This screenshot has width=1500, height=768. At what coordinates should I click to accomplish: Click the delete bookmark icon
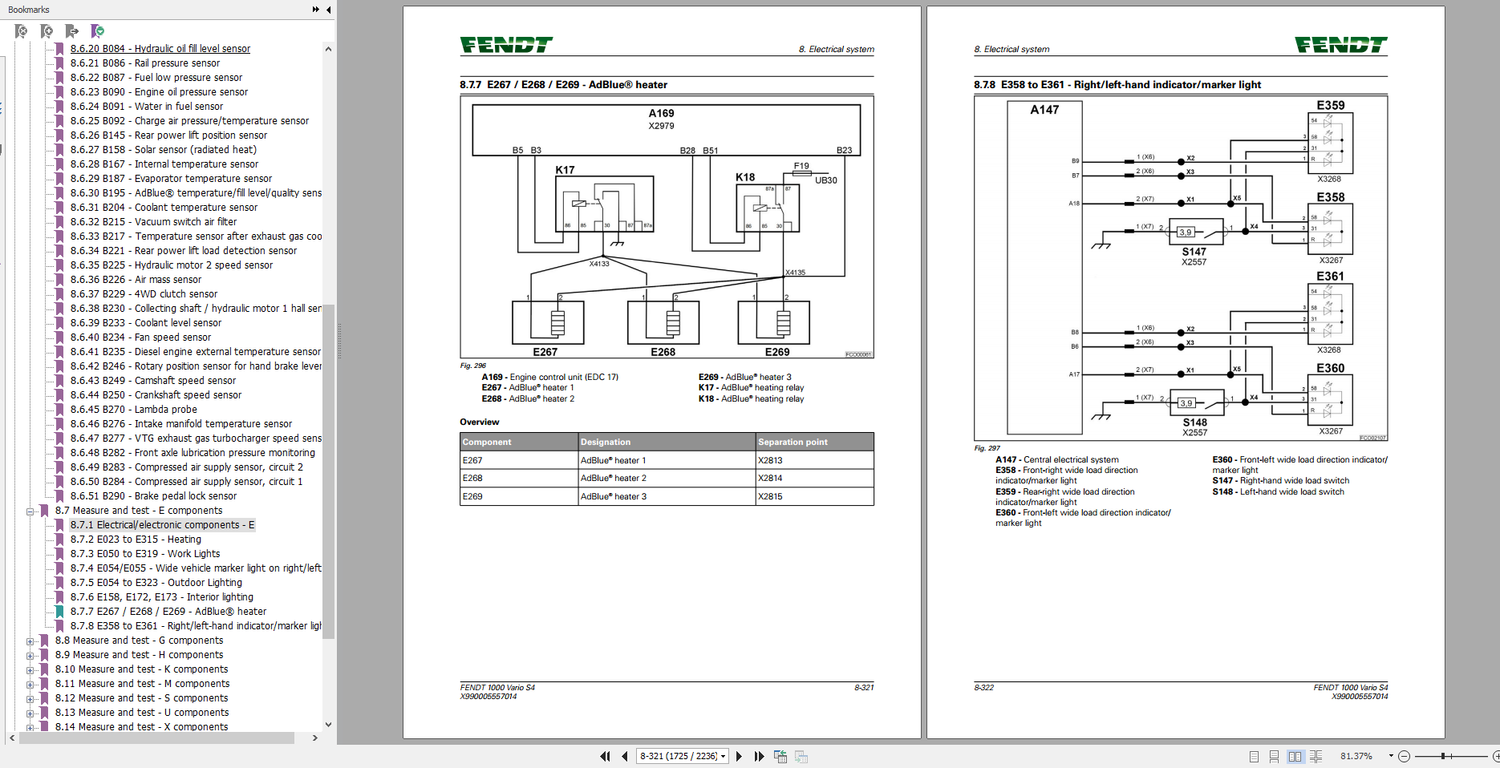coord(21,31)
